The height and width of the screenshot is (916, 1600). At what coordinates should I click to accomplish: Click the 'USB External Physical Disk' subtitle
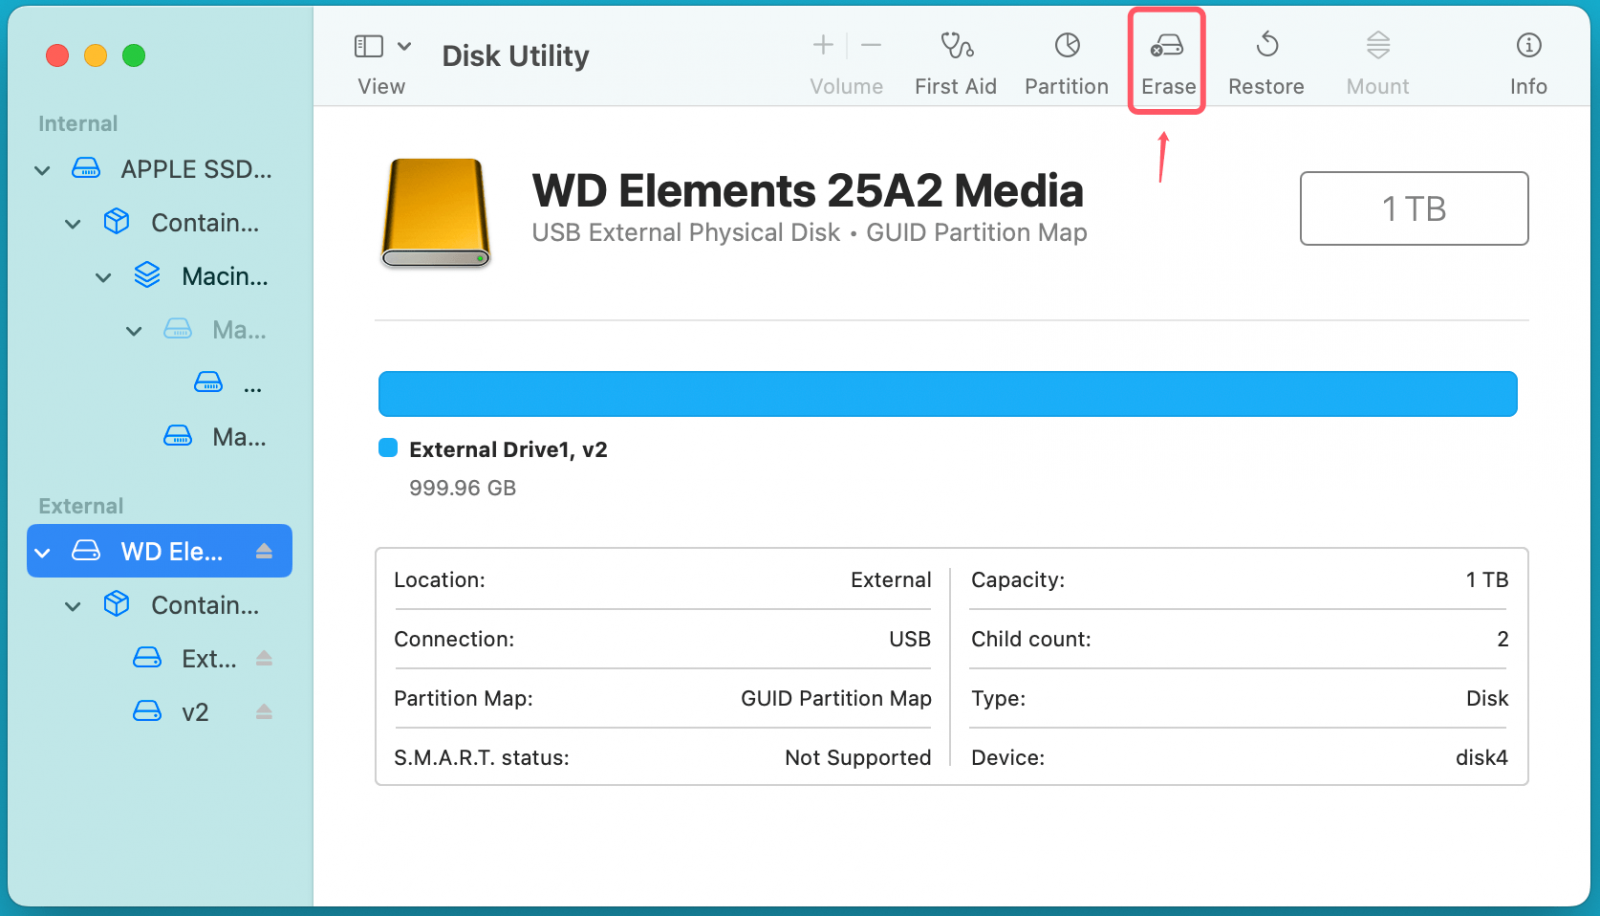click(x=685, y=232)
